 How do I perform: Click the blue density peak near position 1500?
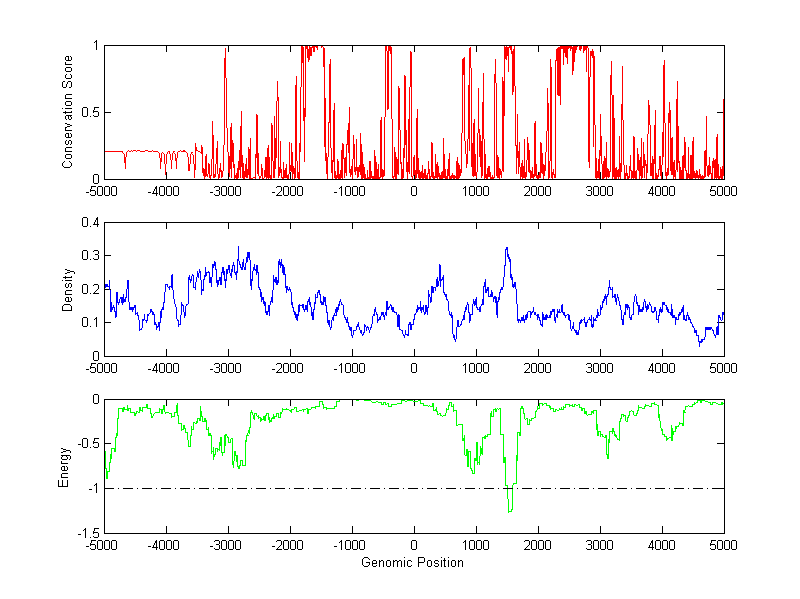coord(507,249)
